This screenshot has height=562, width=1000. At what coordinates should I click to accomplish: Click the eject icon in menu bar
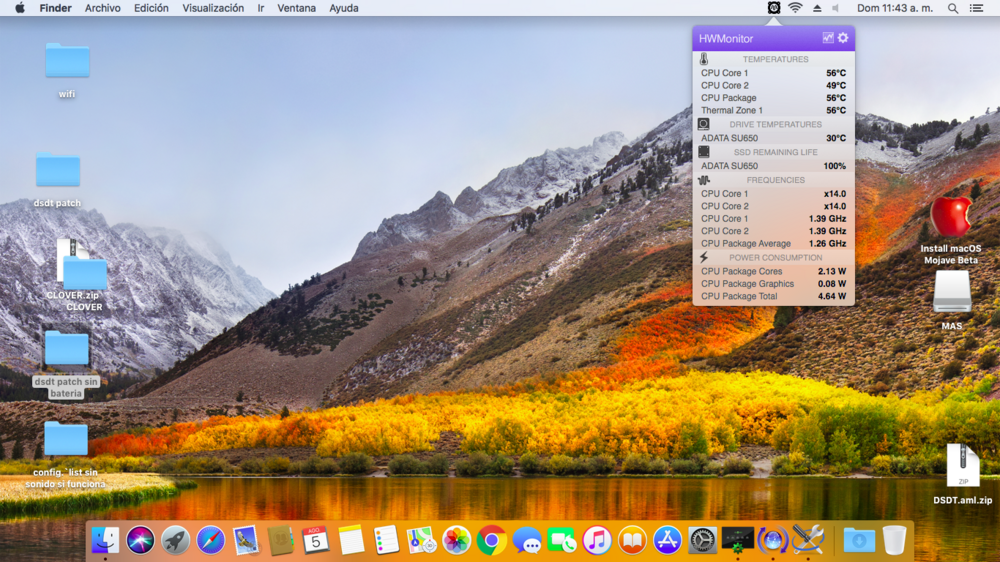pyautogui.click(x=816, y=8)
